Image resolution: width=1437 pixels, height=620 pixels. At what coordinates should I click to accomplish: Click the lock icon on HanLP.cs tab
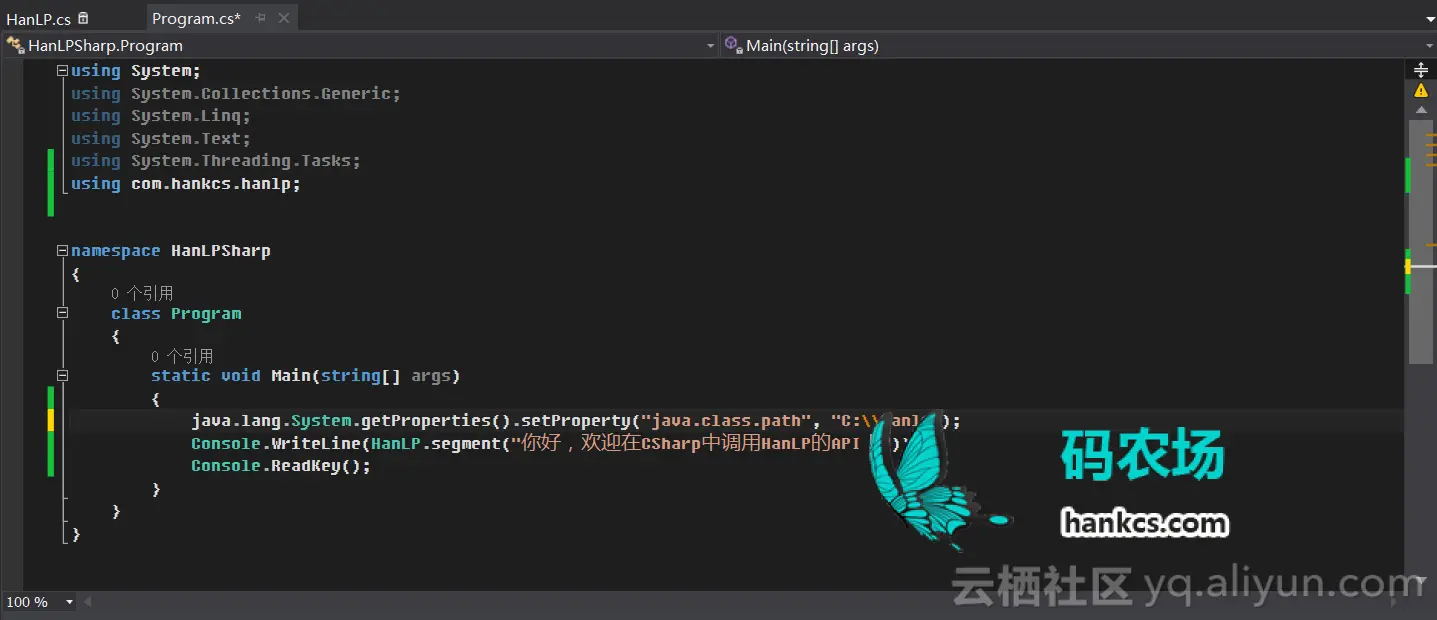click(83, 18)
